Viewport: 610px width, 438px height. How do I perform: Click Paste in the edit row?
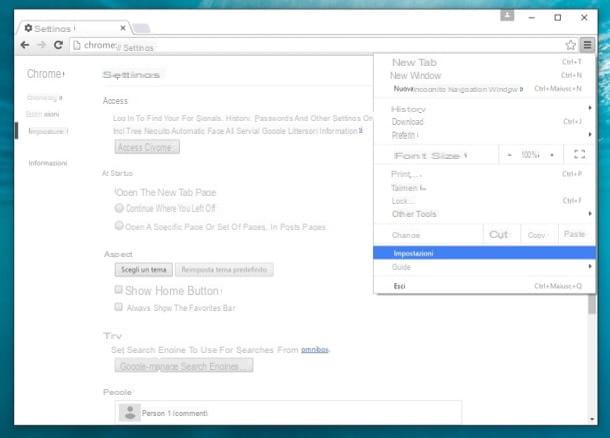click(576, 235)
